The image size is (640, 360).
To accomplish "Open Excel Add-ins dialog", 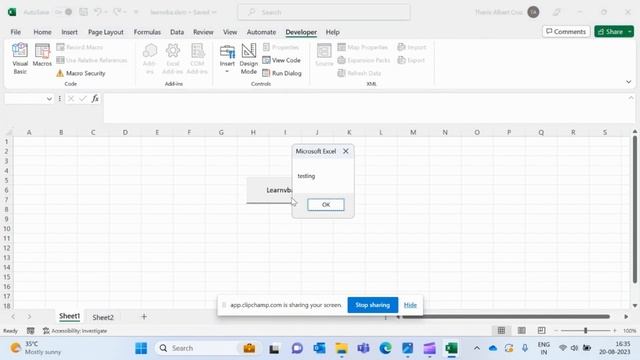I will (x=173, y=59).
